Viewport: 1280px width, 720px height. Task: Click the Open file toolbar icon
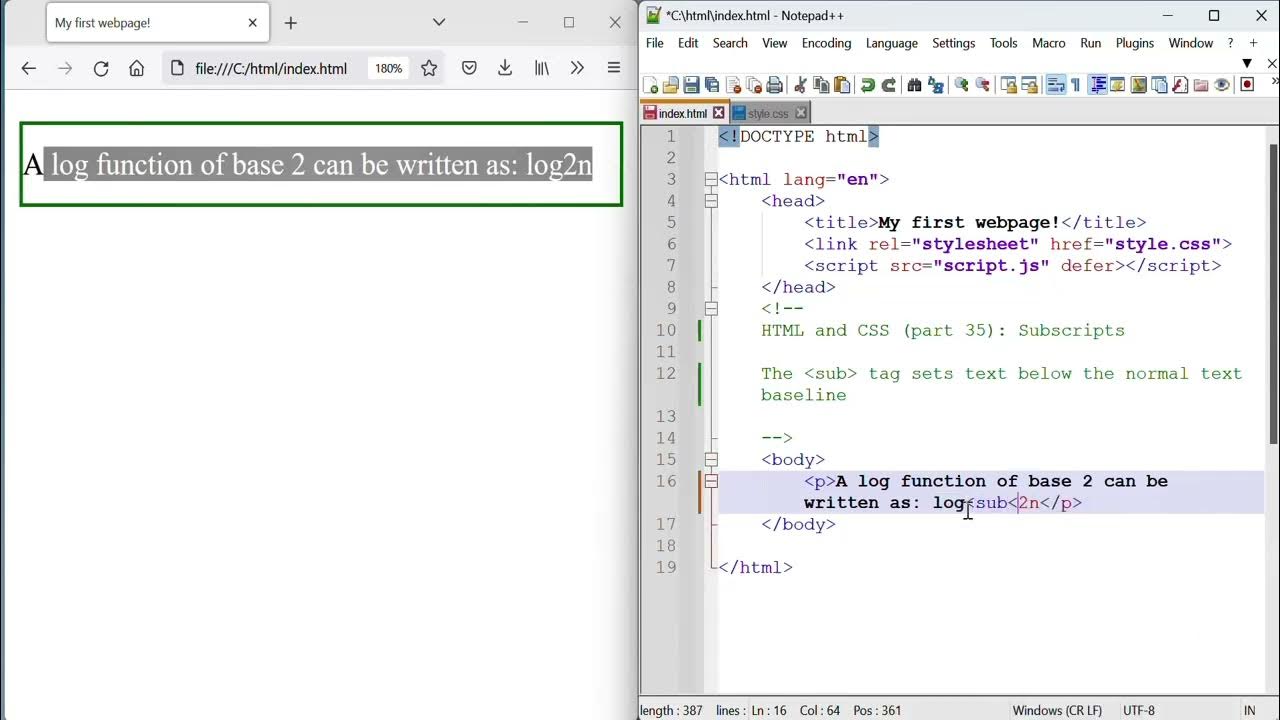pyautogui.click(x=671, y=85)
